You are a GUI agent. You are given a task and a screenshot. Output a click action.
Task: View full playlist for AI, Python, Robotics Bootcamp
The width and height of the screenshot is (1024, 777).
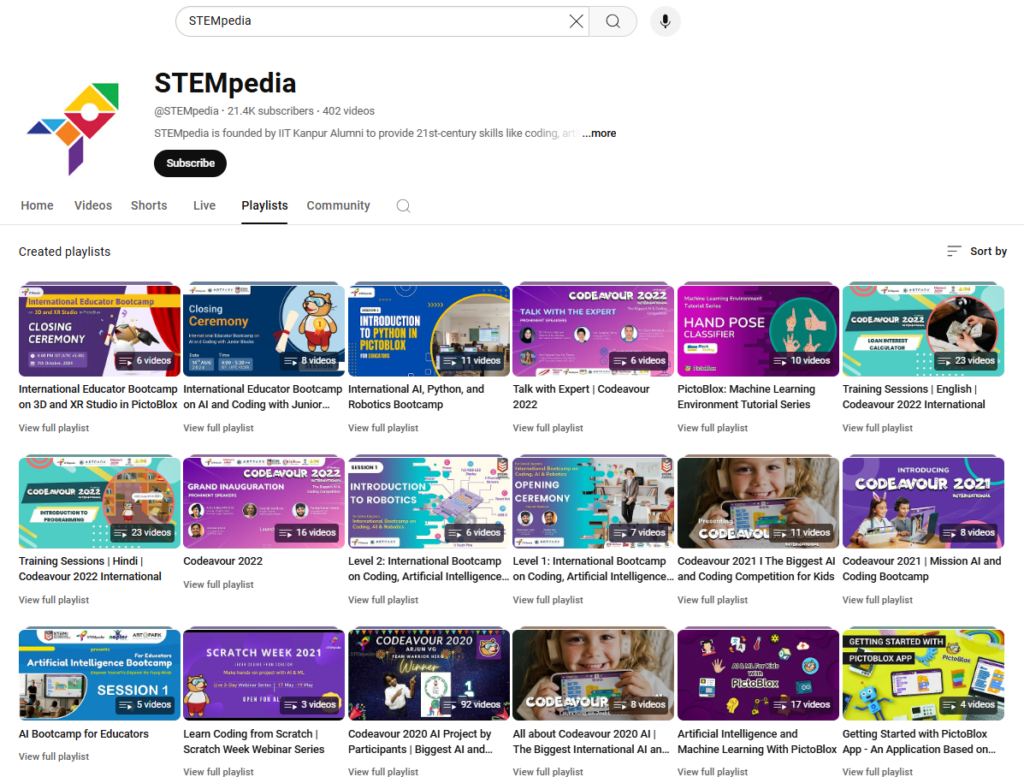(x=383, y=428)
